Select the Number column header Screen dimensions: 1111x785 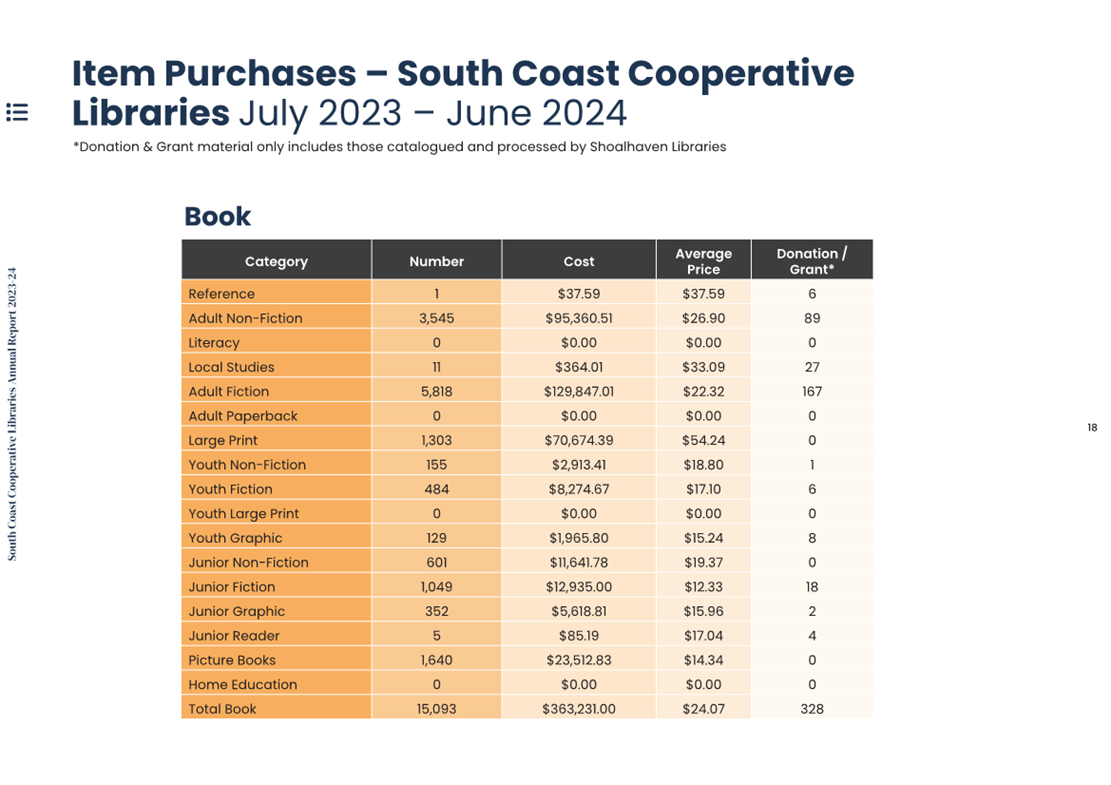[436, 261]
